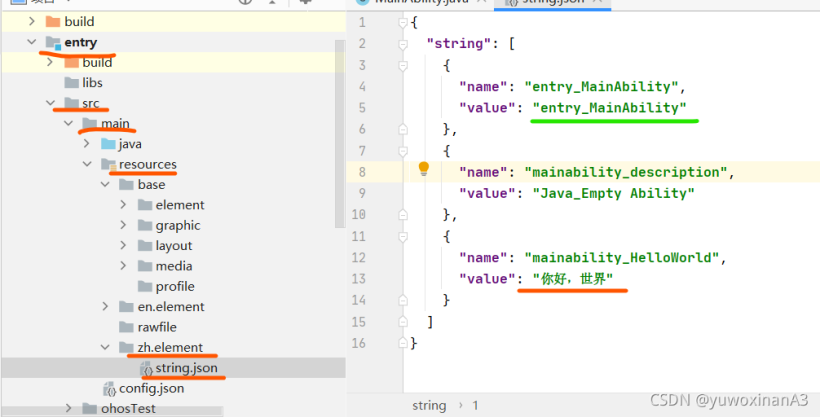Screen dimensions: 820x417
Task: Switch to the MainAbility.java tab
Action: pyautogui.click(x=420, y=3)
